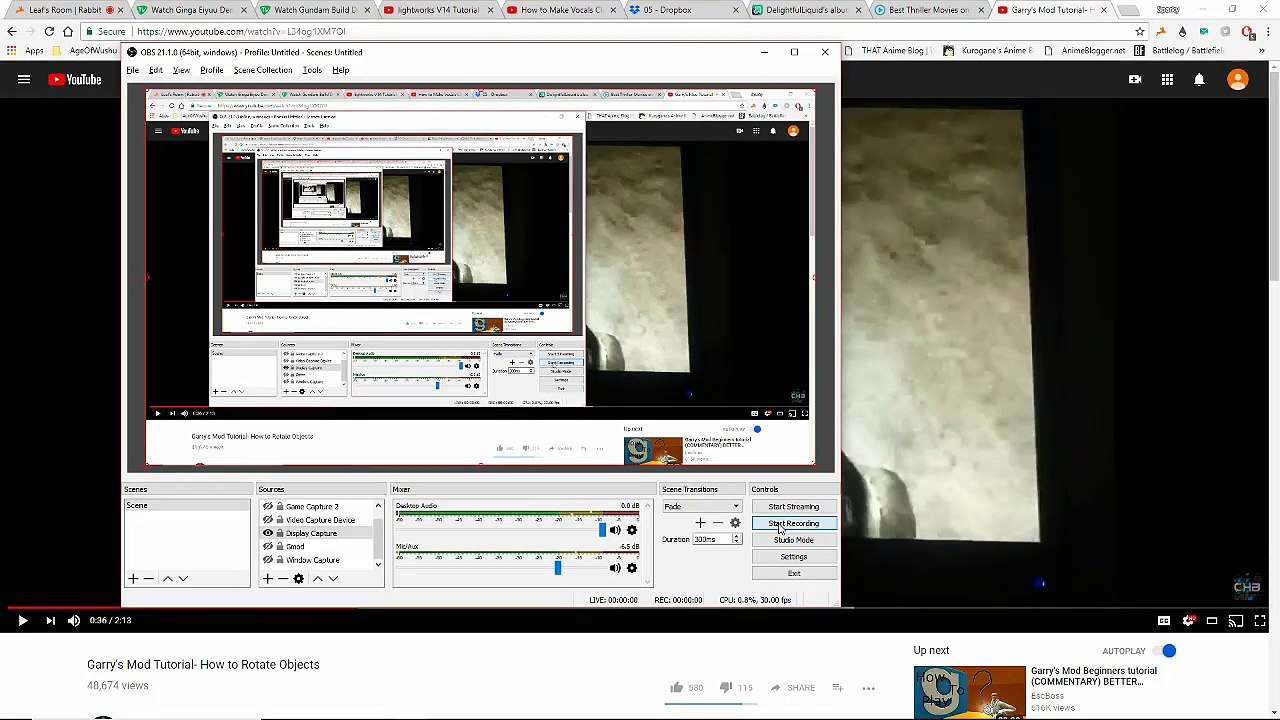Adjust the Desktop Audio volume slider

[x=602, y=530]
